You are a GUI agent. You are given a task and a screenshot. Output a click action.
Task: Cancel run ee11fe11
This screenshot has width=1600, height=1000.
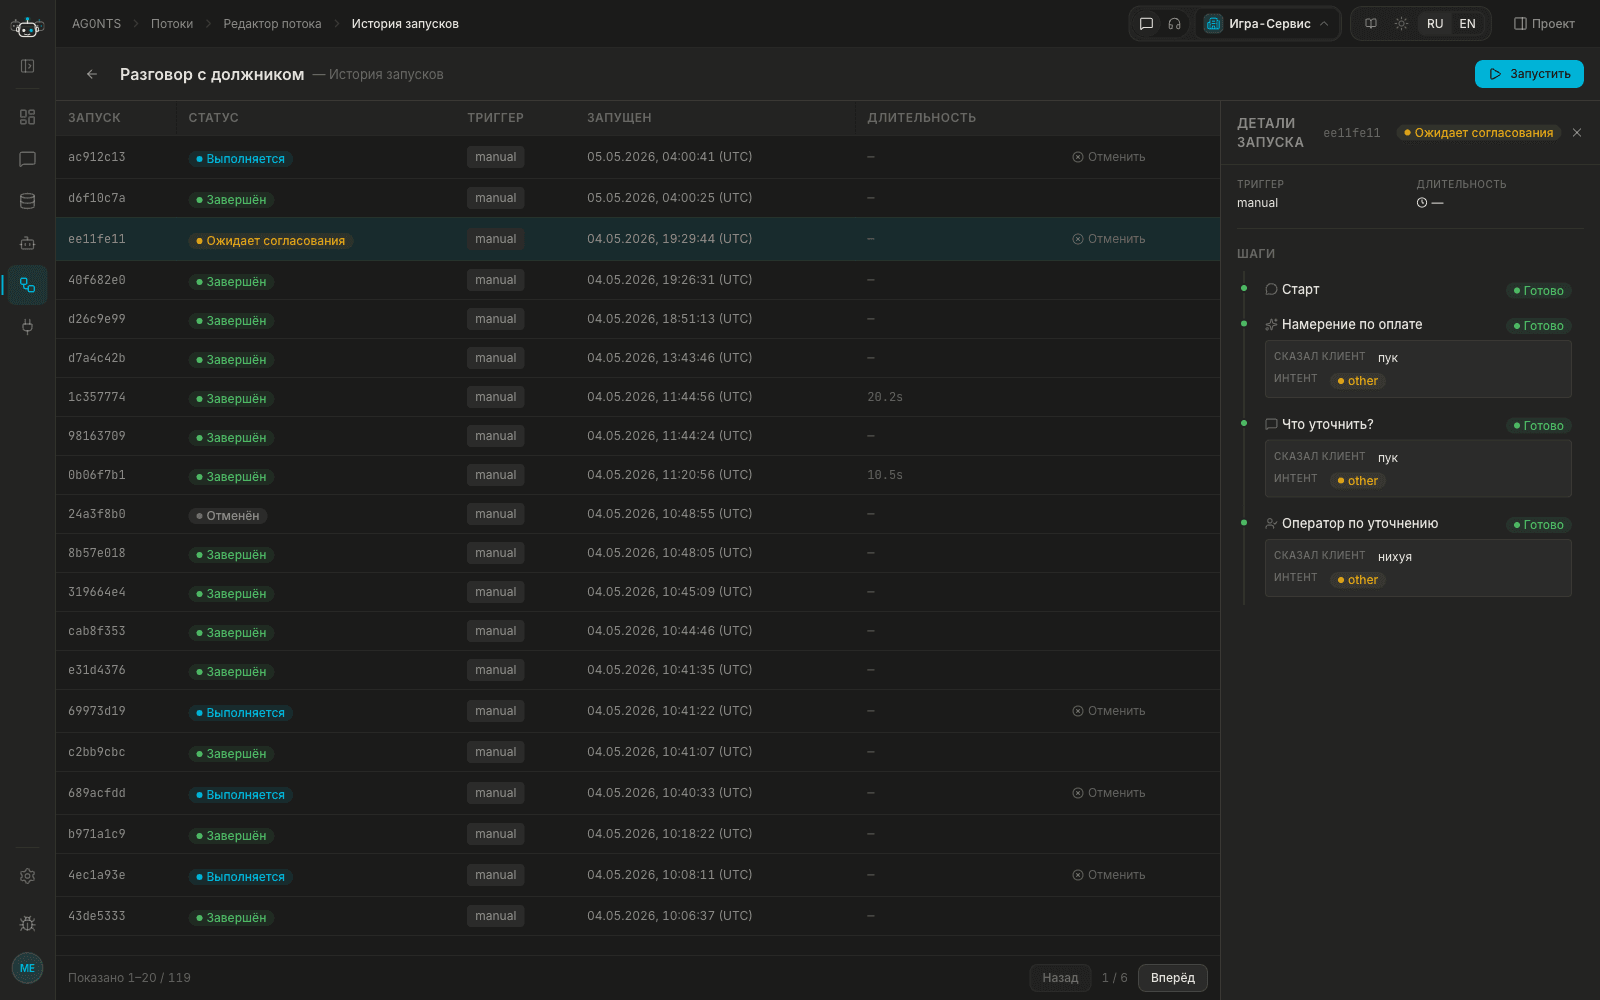pyautogui.click(x=1109, y=239)
